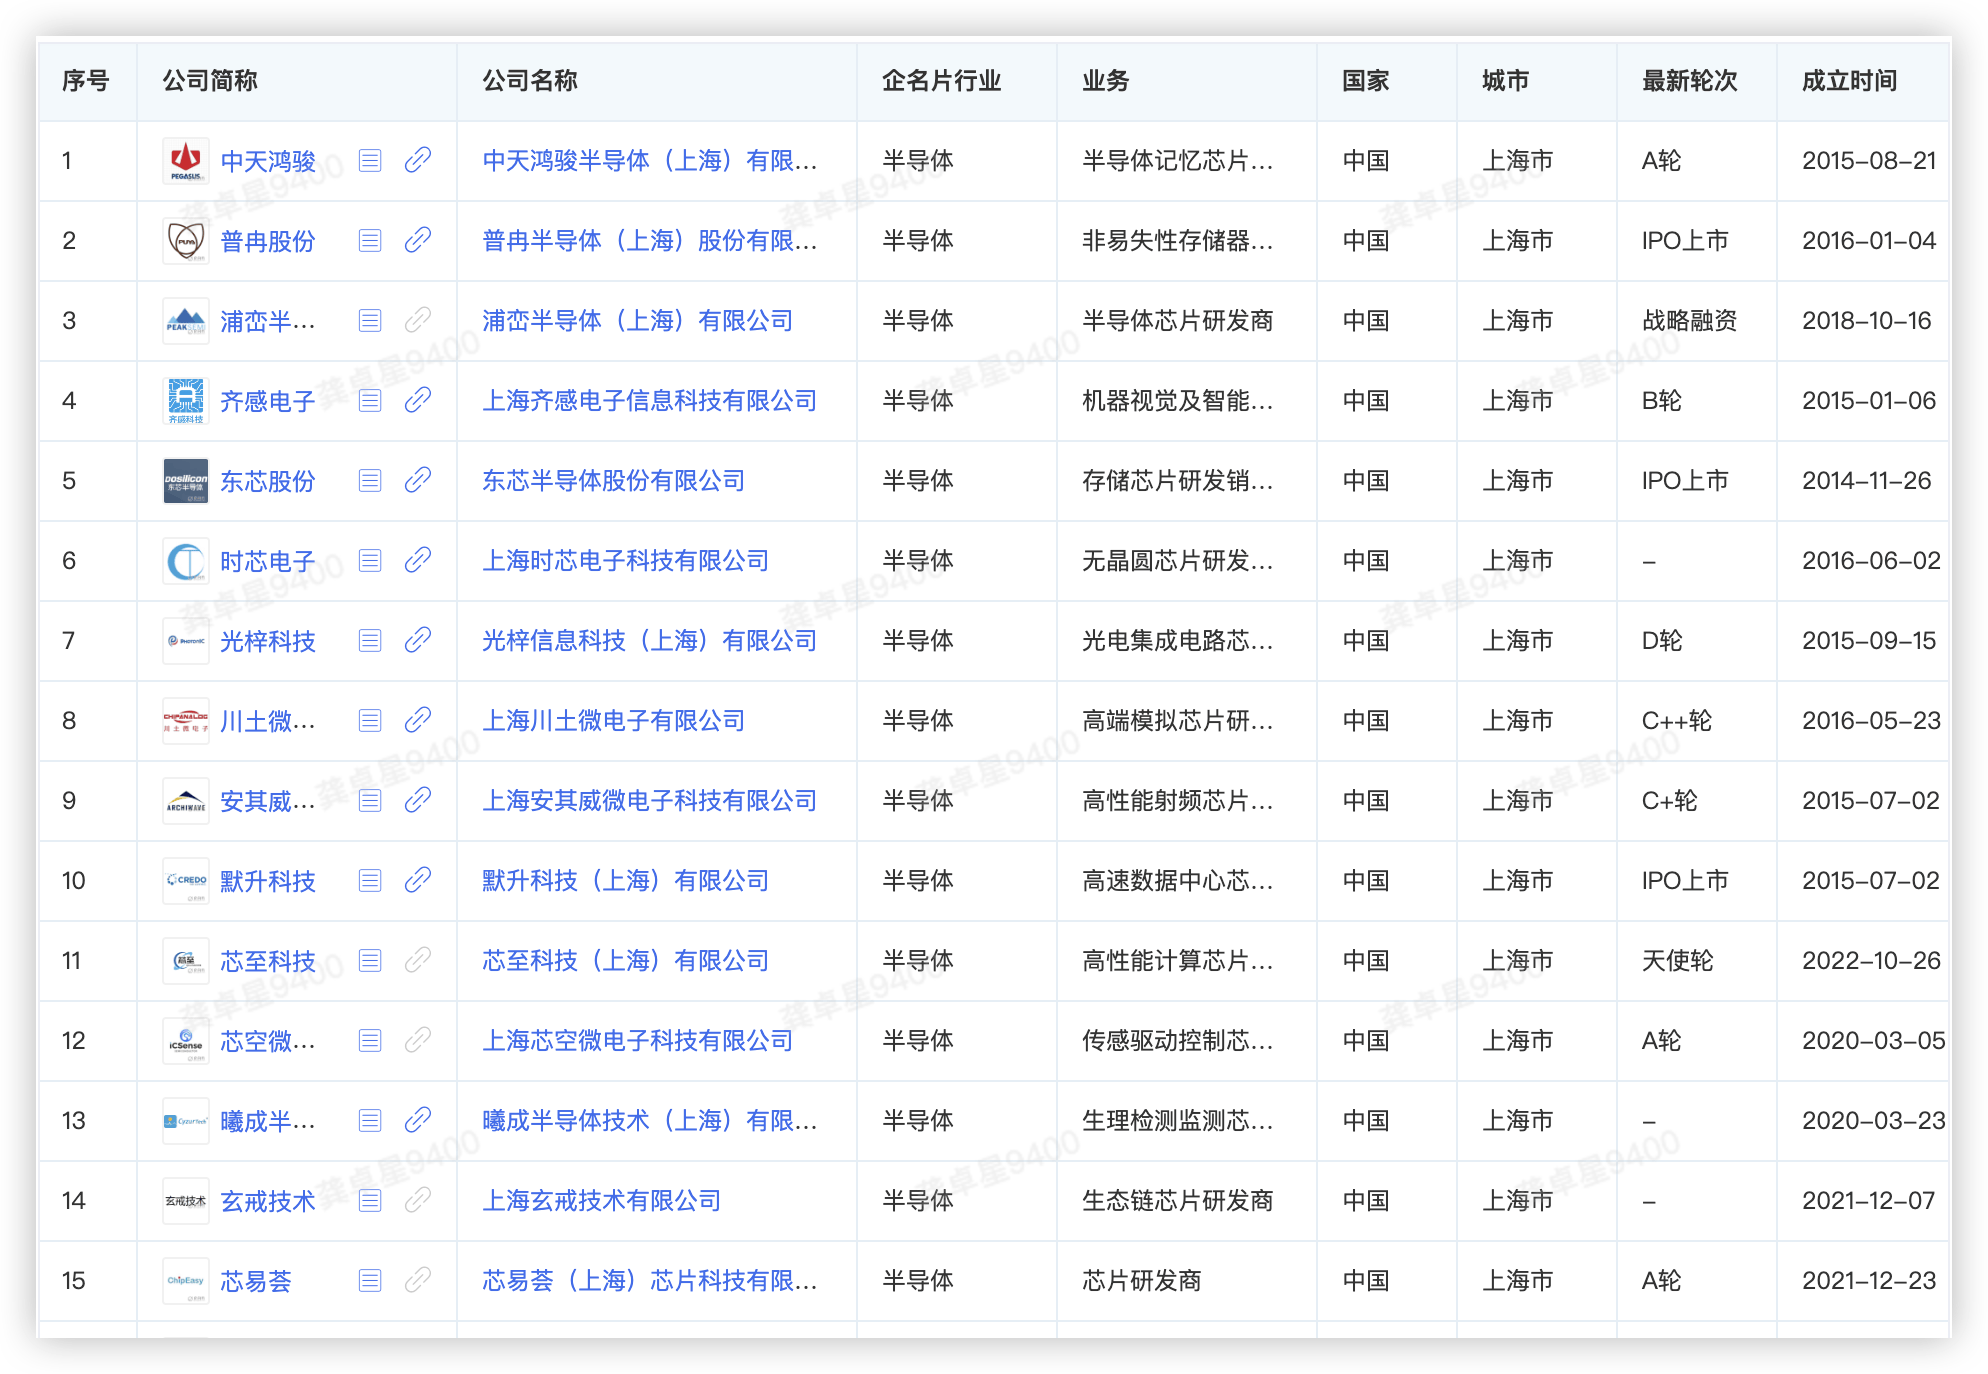The width and height of the screenshot is (1988, 1374).
Task: Click the link icon for 东芯股份
Action: point(418,480)
